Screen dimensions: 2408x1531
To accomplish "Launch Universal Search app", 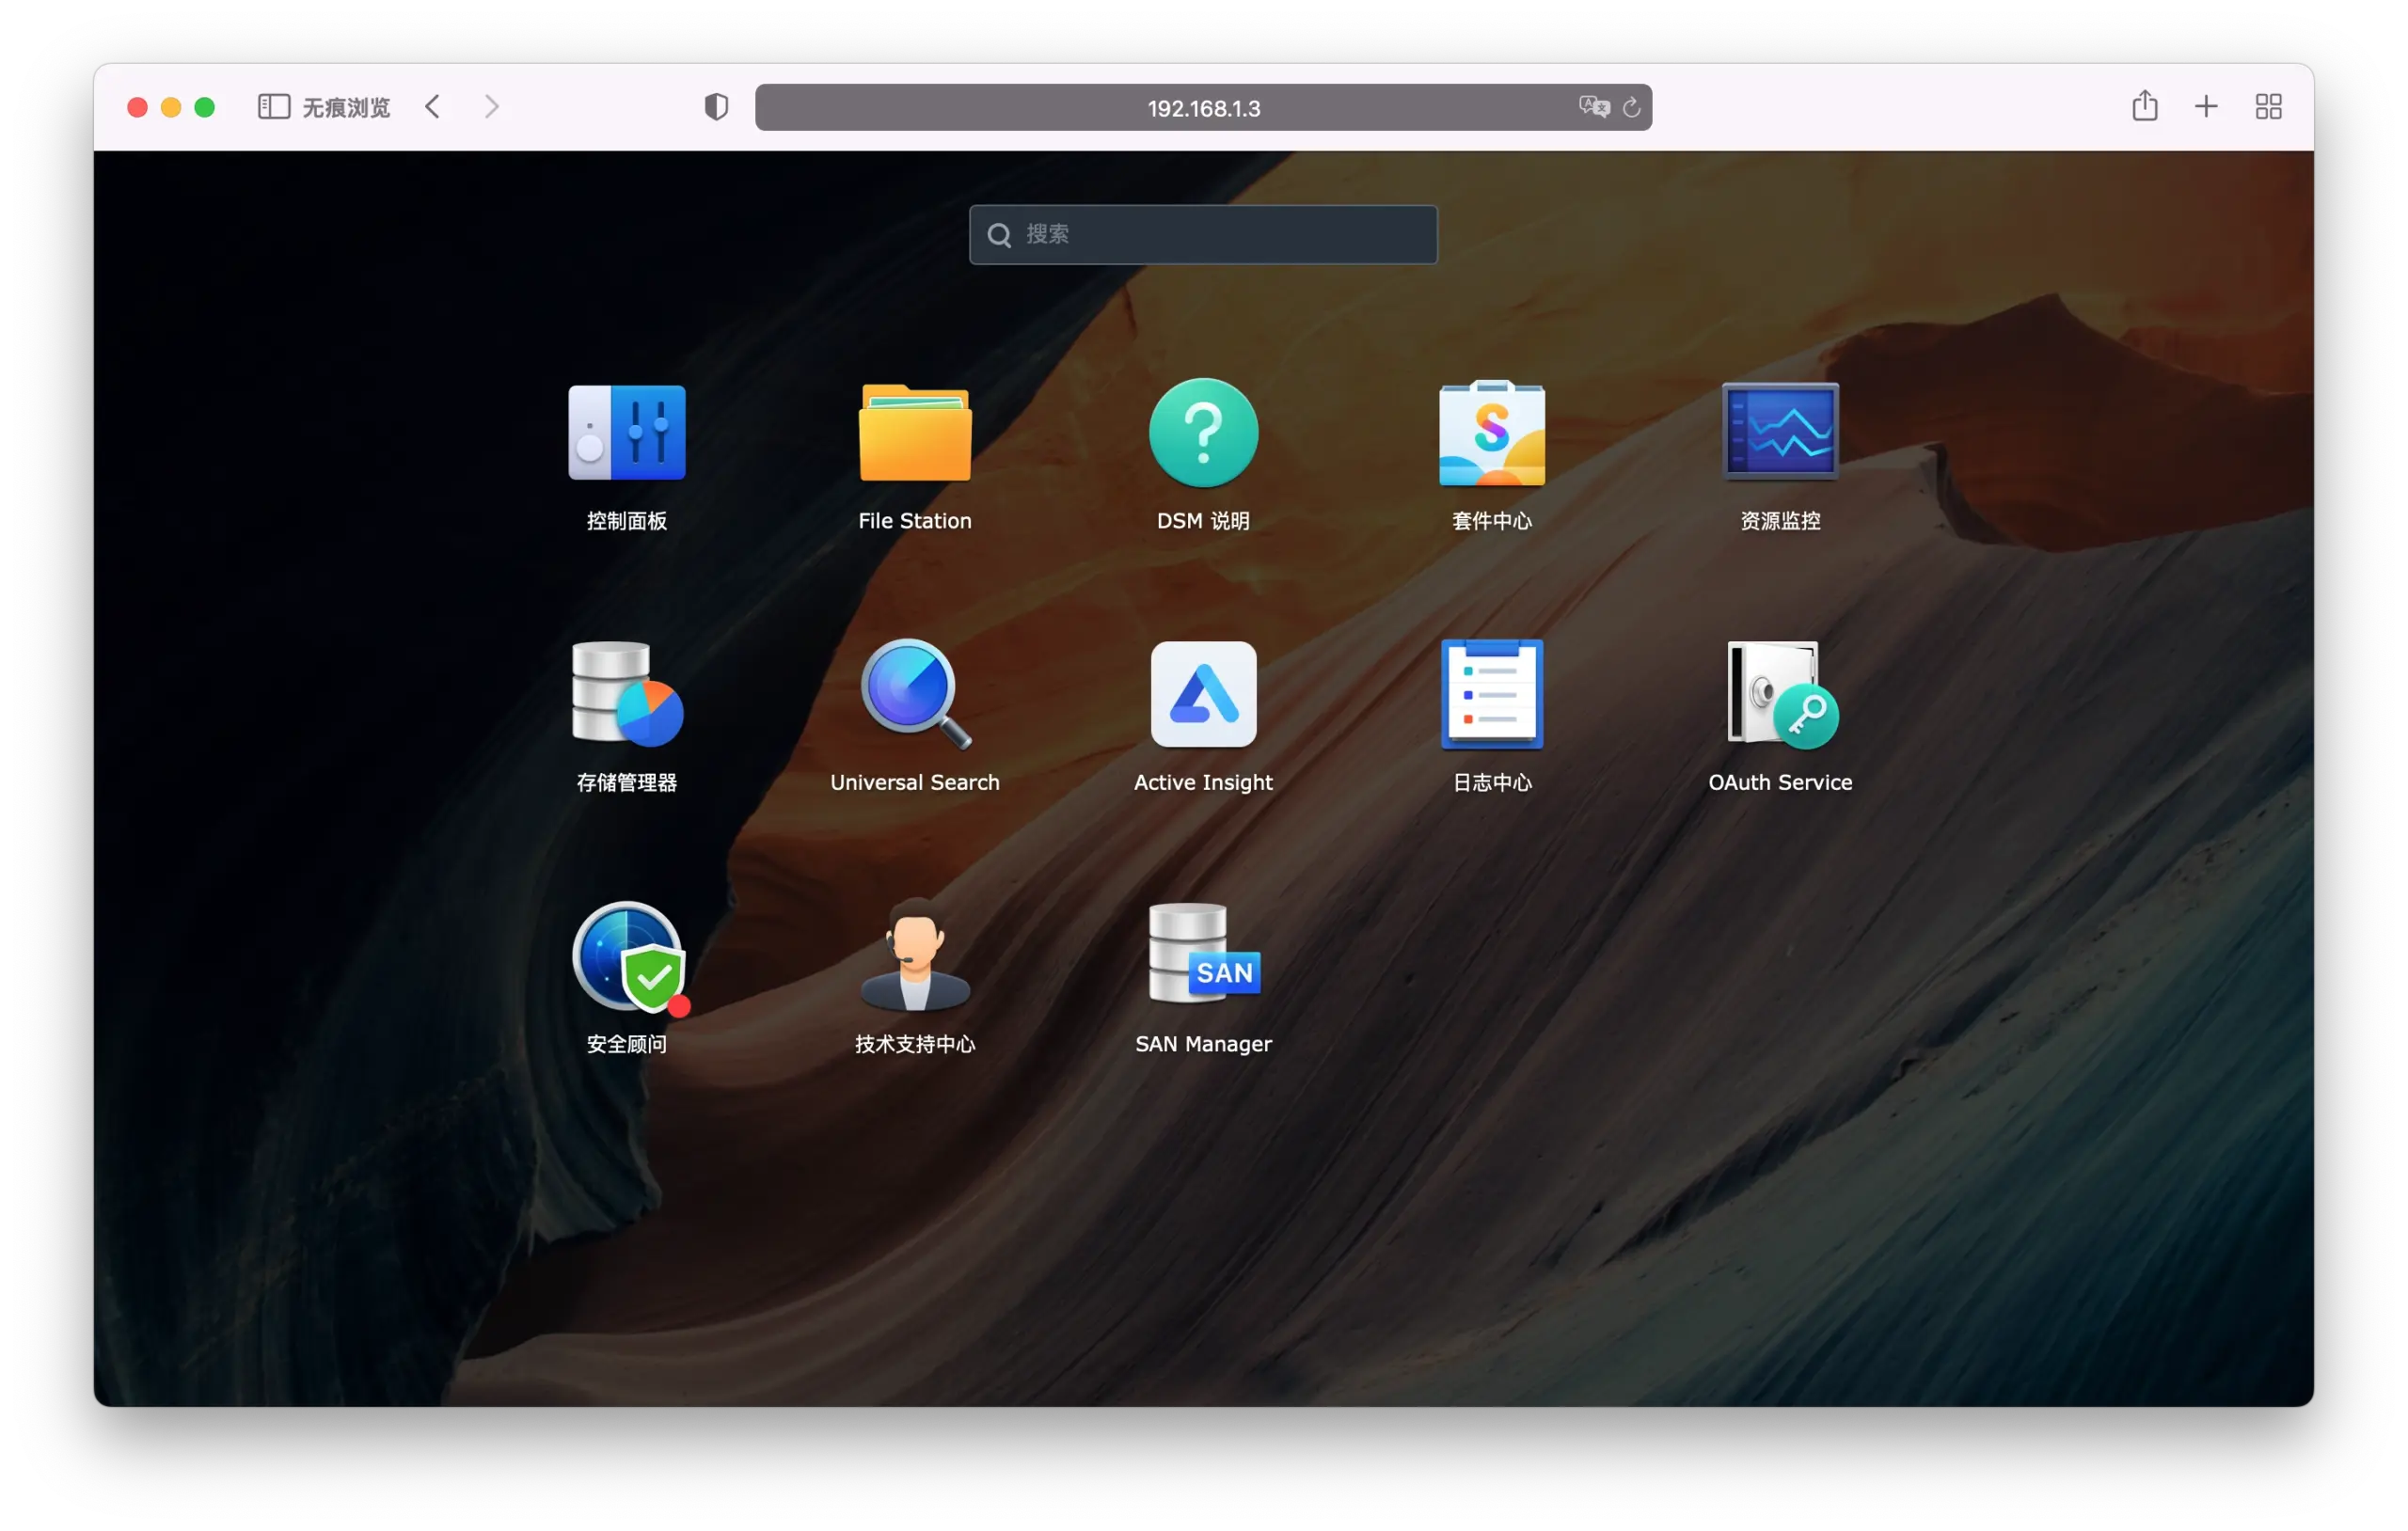I will click(x=915, y=694).
